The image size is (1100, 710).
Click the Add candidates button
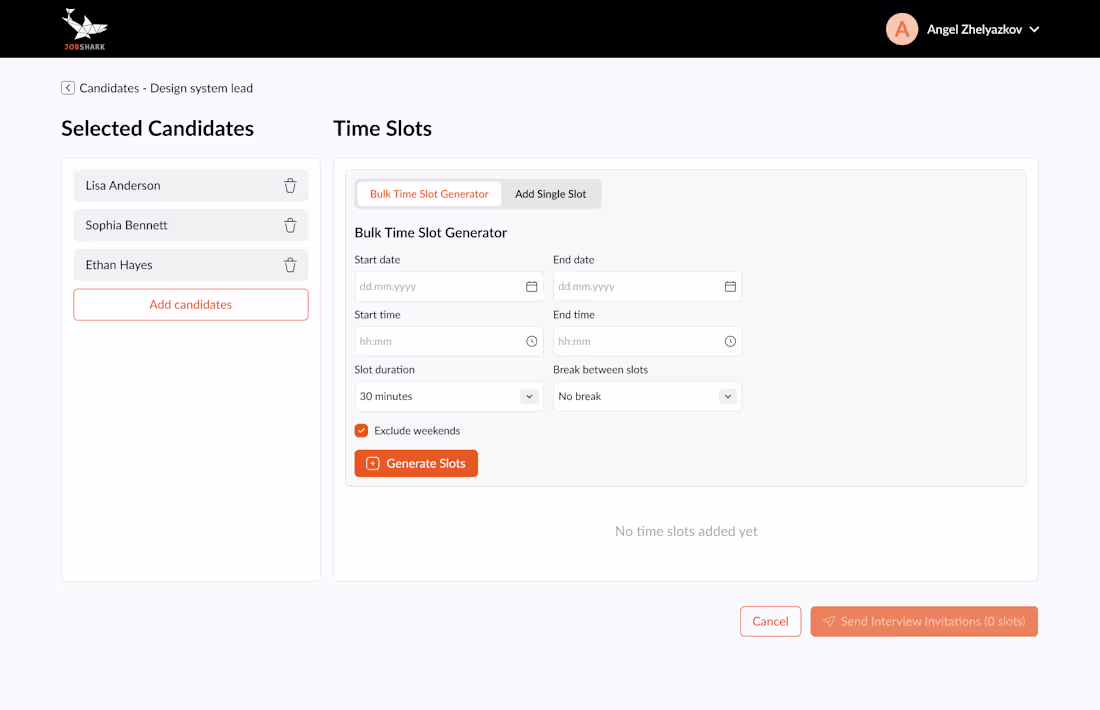(x=190, y=305)
